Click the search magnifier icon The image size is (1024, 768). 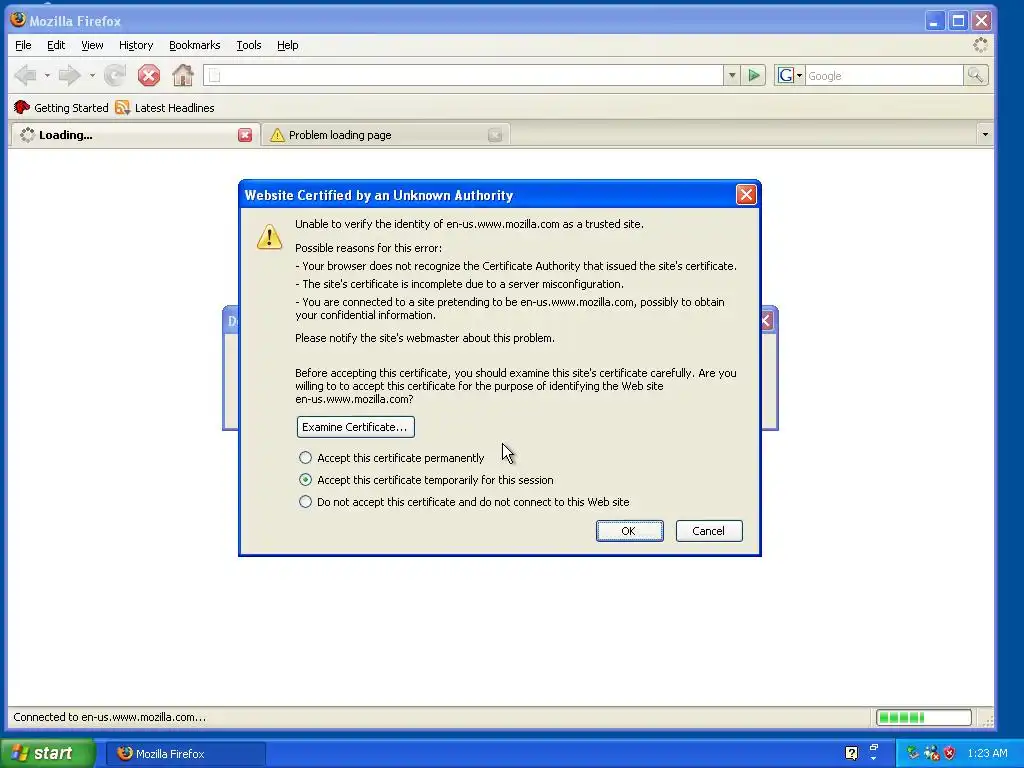point(976,76)
